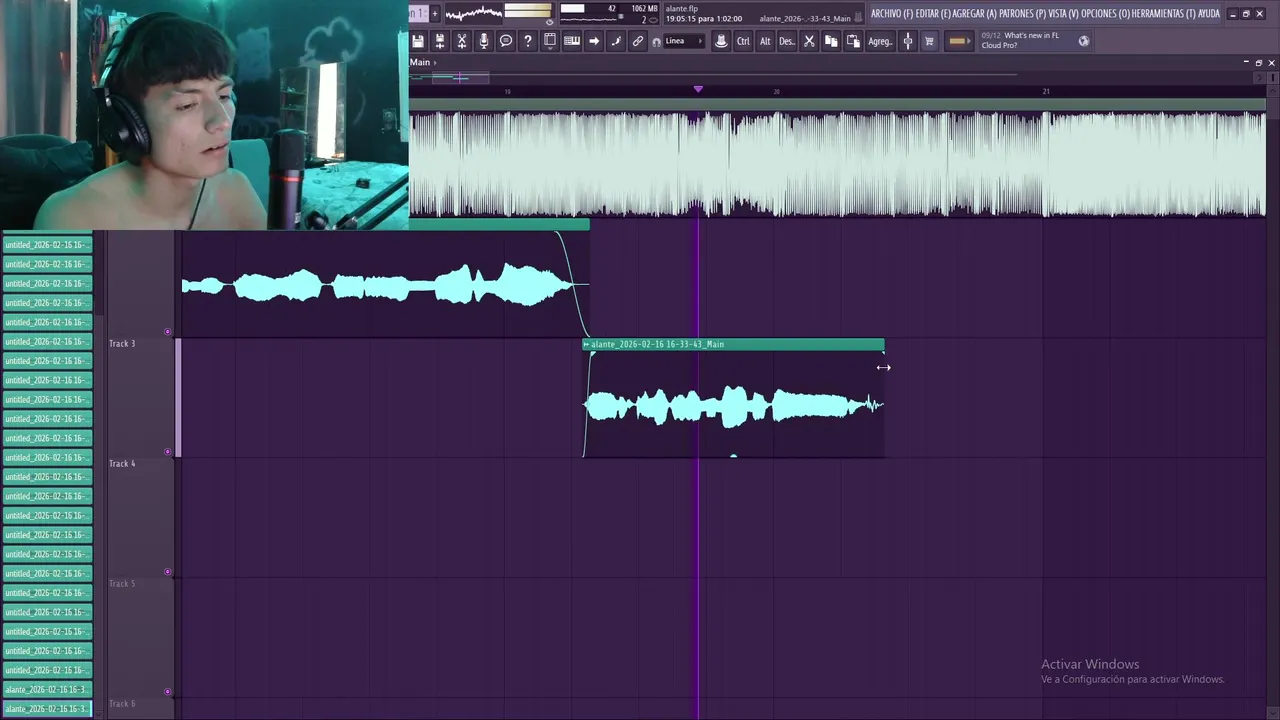Click the Des. button in toolbar
Viewport: 1280px width, 720px height.
(787, 41)
